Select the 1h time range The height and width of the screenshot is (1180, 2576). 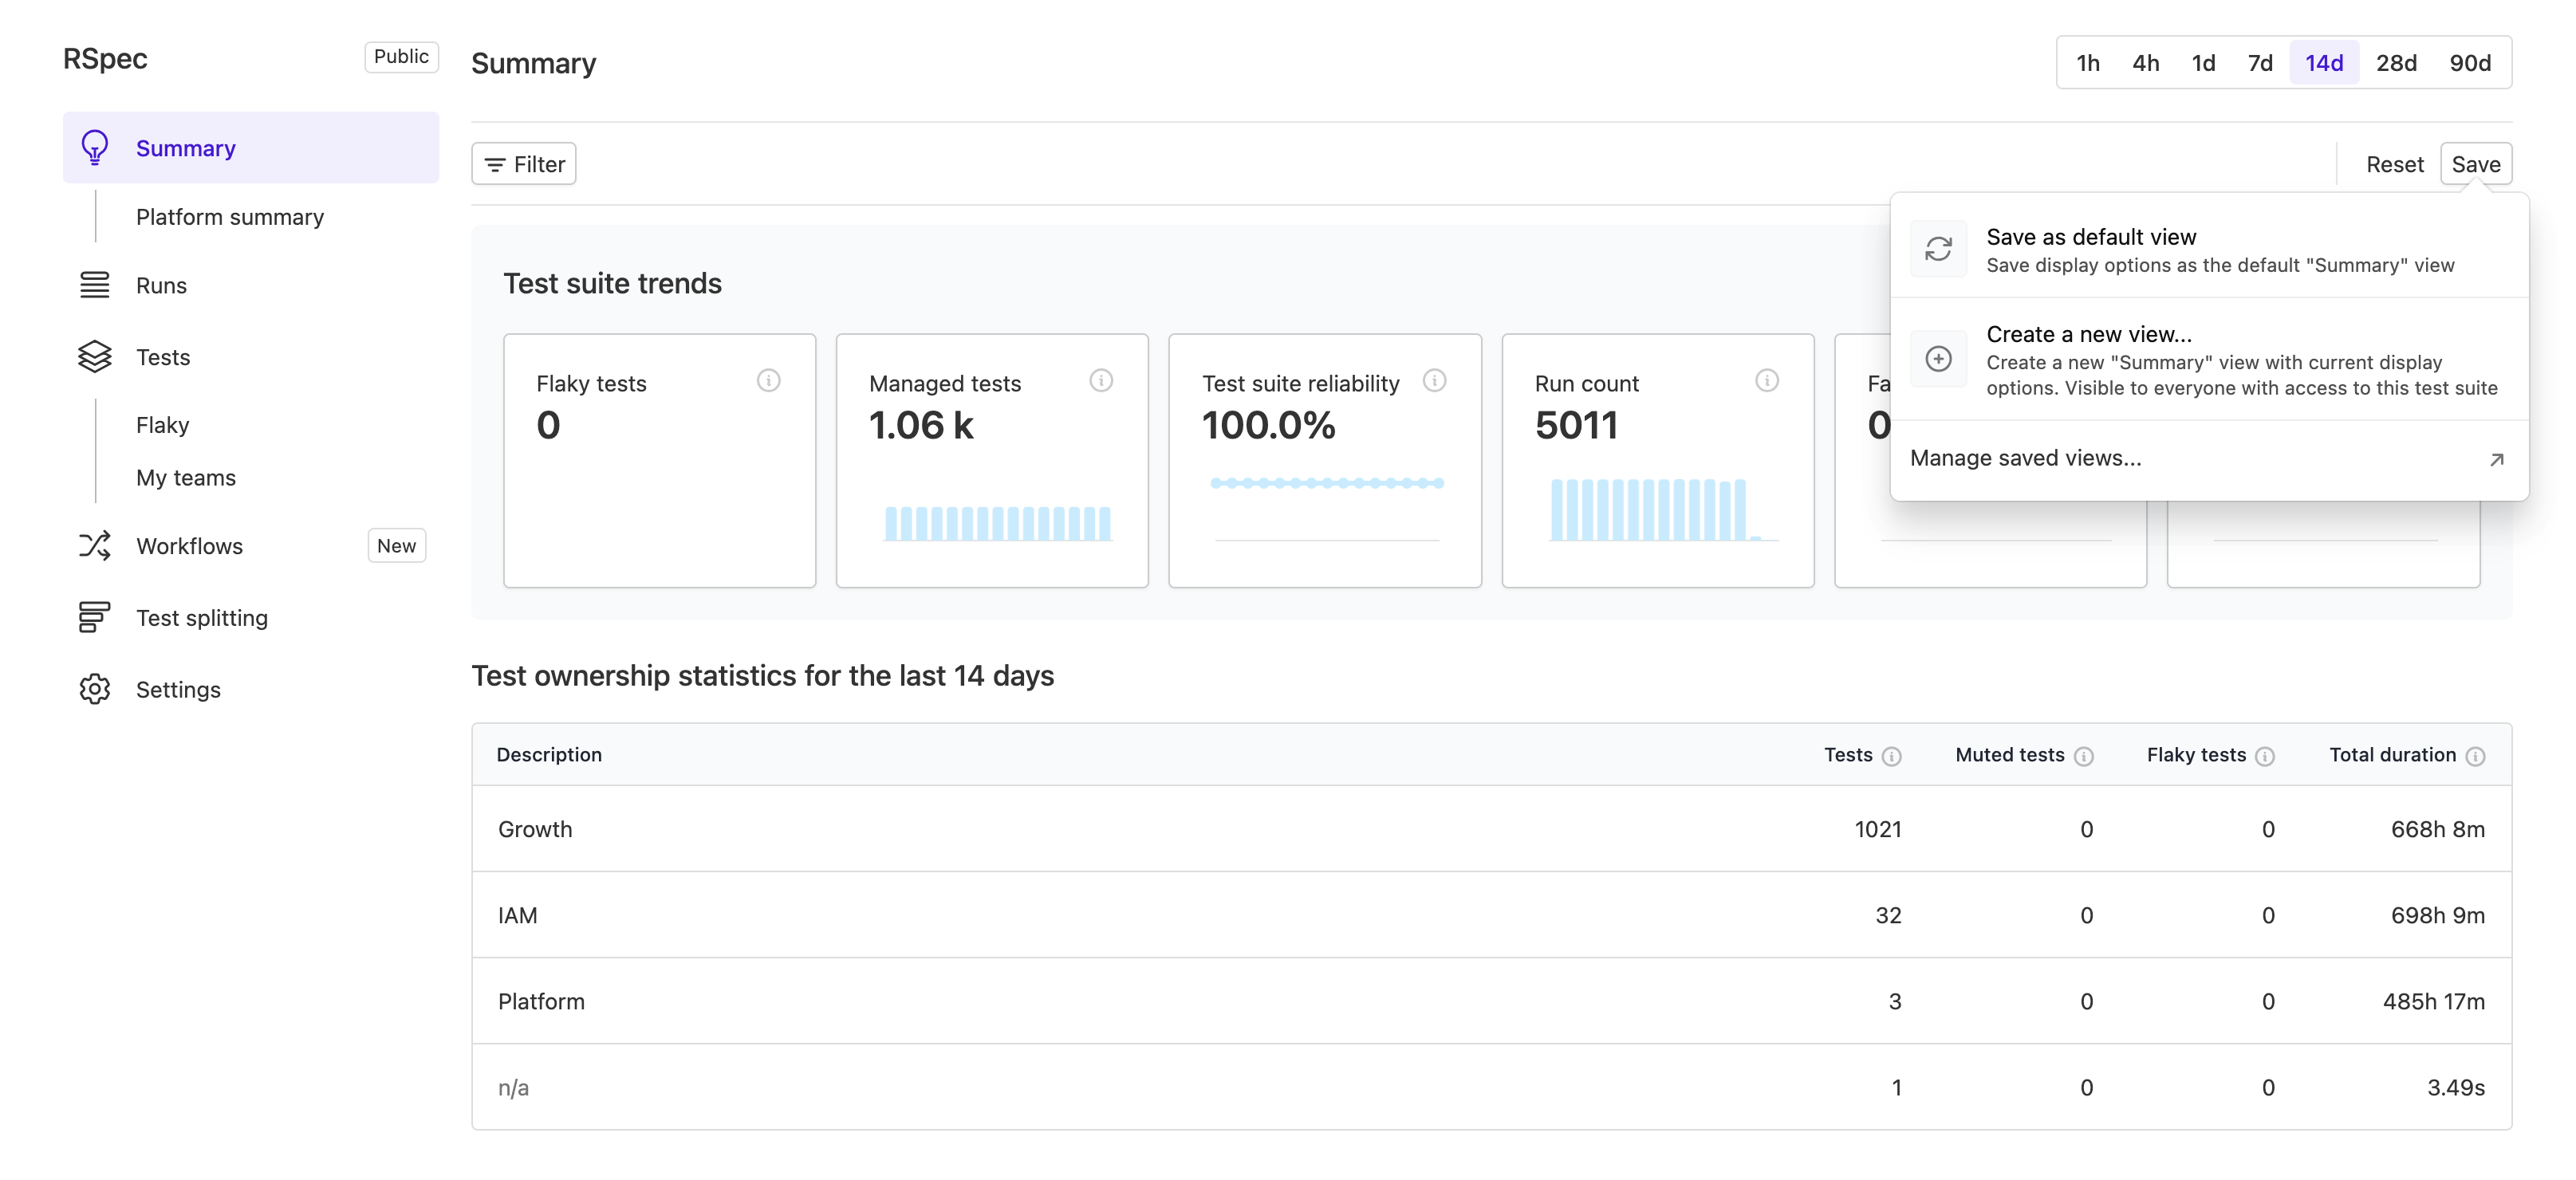tap(2087, 62)
